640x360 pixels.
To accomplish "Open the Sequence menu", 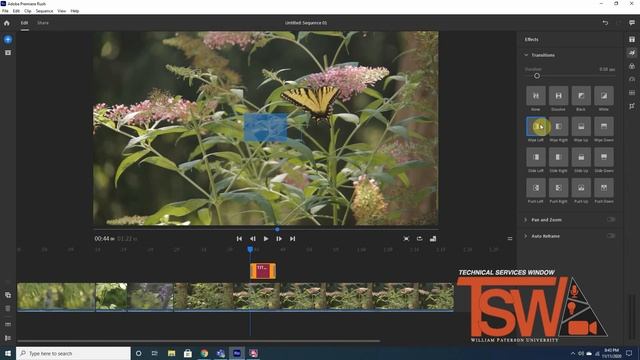I will [44, 11].
